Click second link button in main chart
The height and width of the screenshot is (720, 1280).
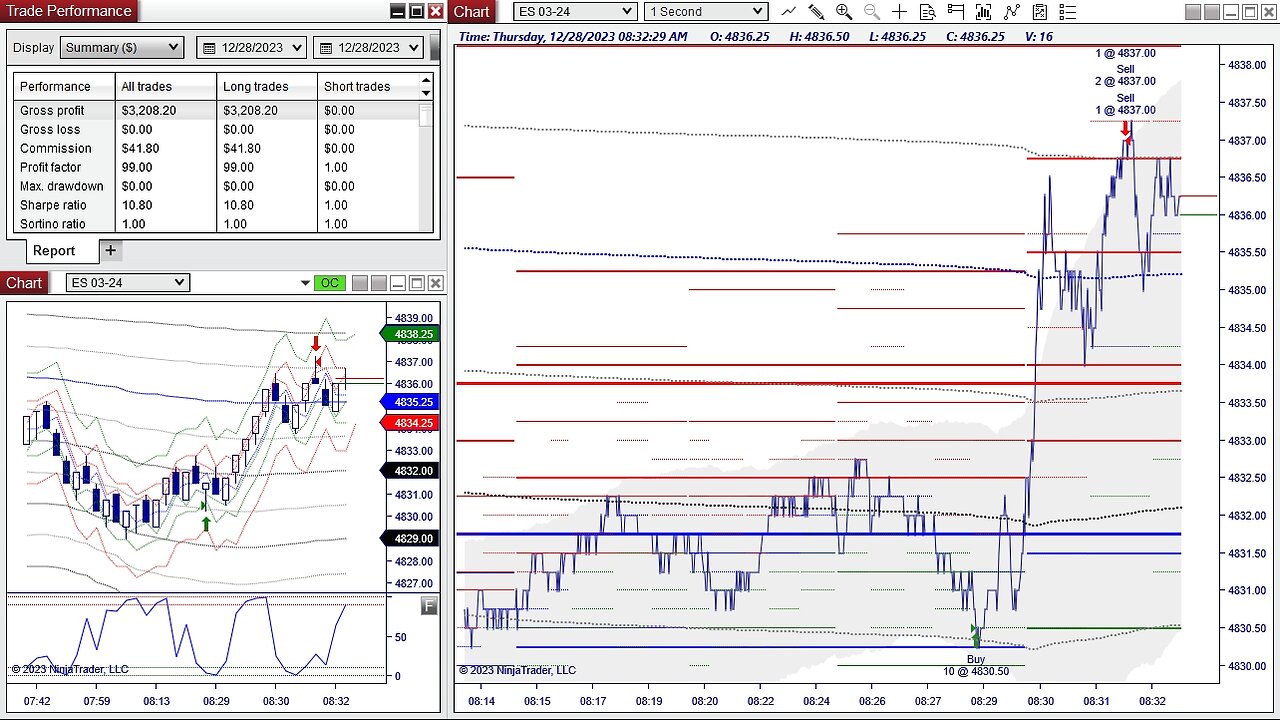click(x=1213, y=12)
